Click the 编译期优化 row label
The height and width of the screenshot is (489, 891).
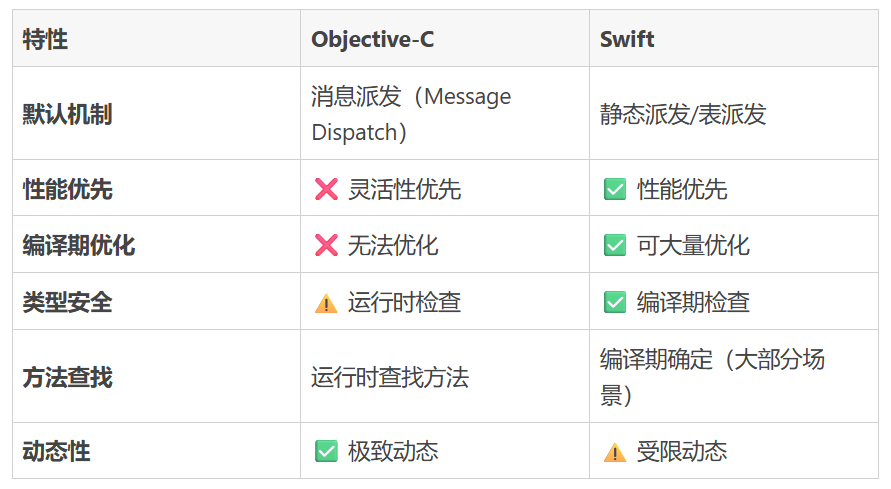pyautogui.click(x=78, y=245)
